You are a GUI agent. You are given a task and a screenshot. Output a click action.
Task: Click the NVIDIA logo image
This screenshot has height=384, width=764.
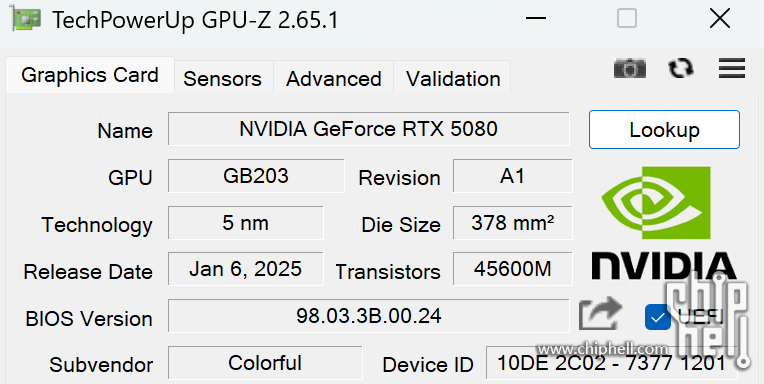[664, 223]
